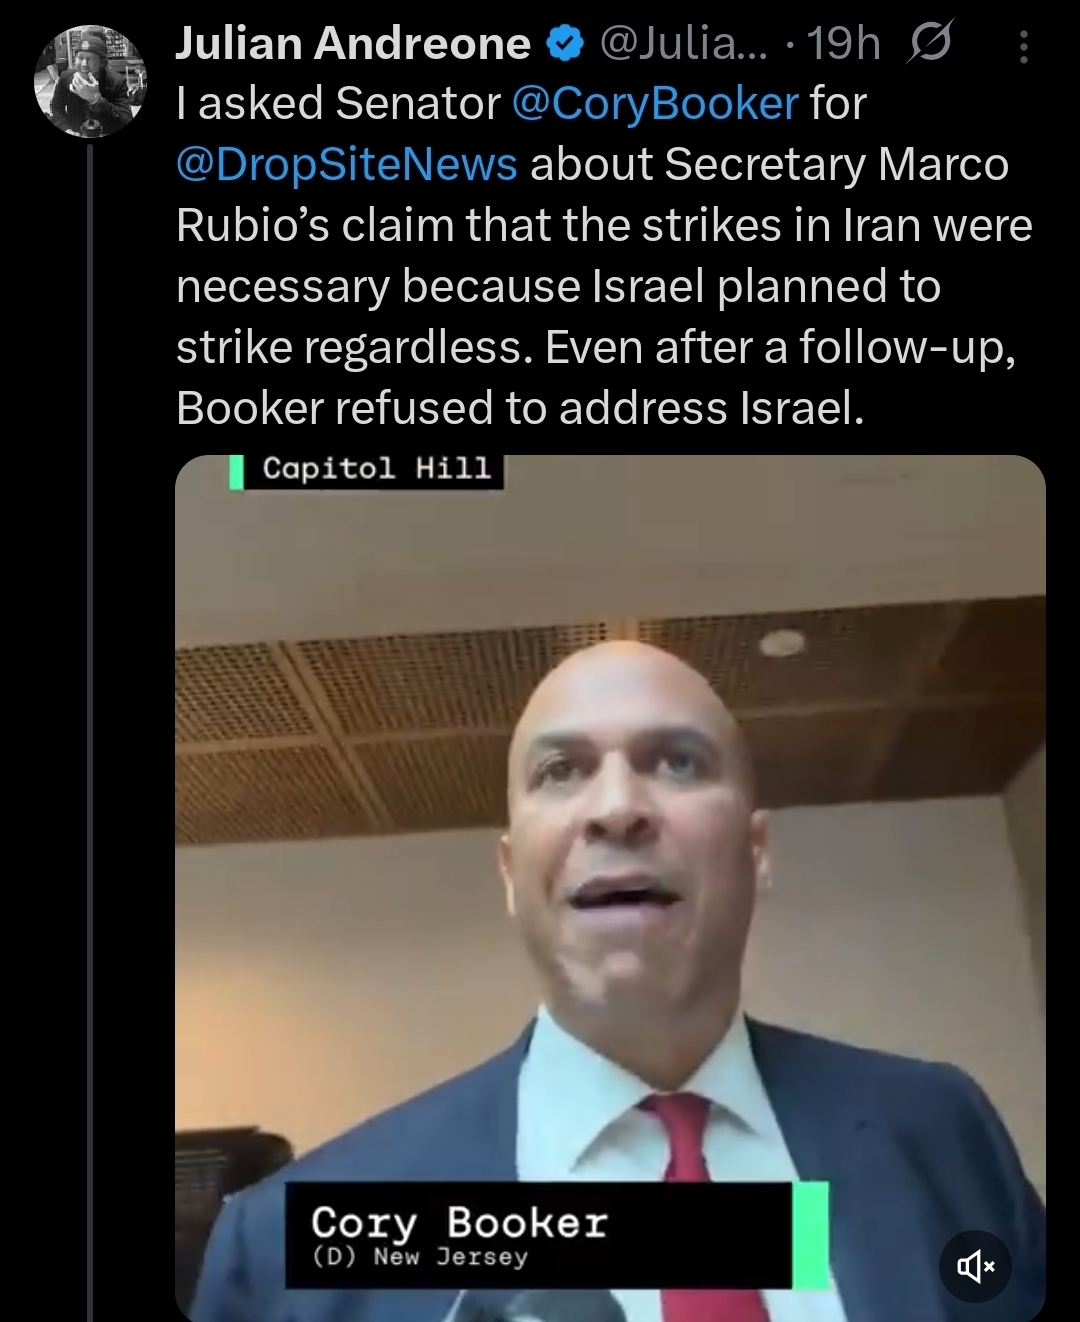Open the @DropSiteNews mention link

(x=347, y=165)
